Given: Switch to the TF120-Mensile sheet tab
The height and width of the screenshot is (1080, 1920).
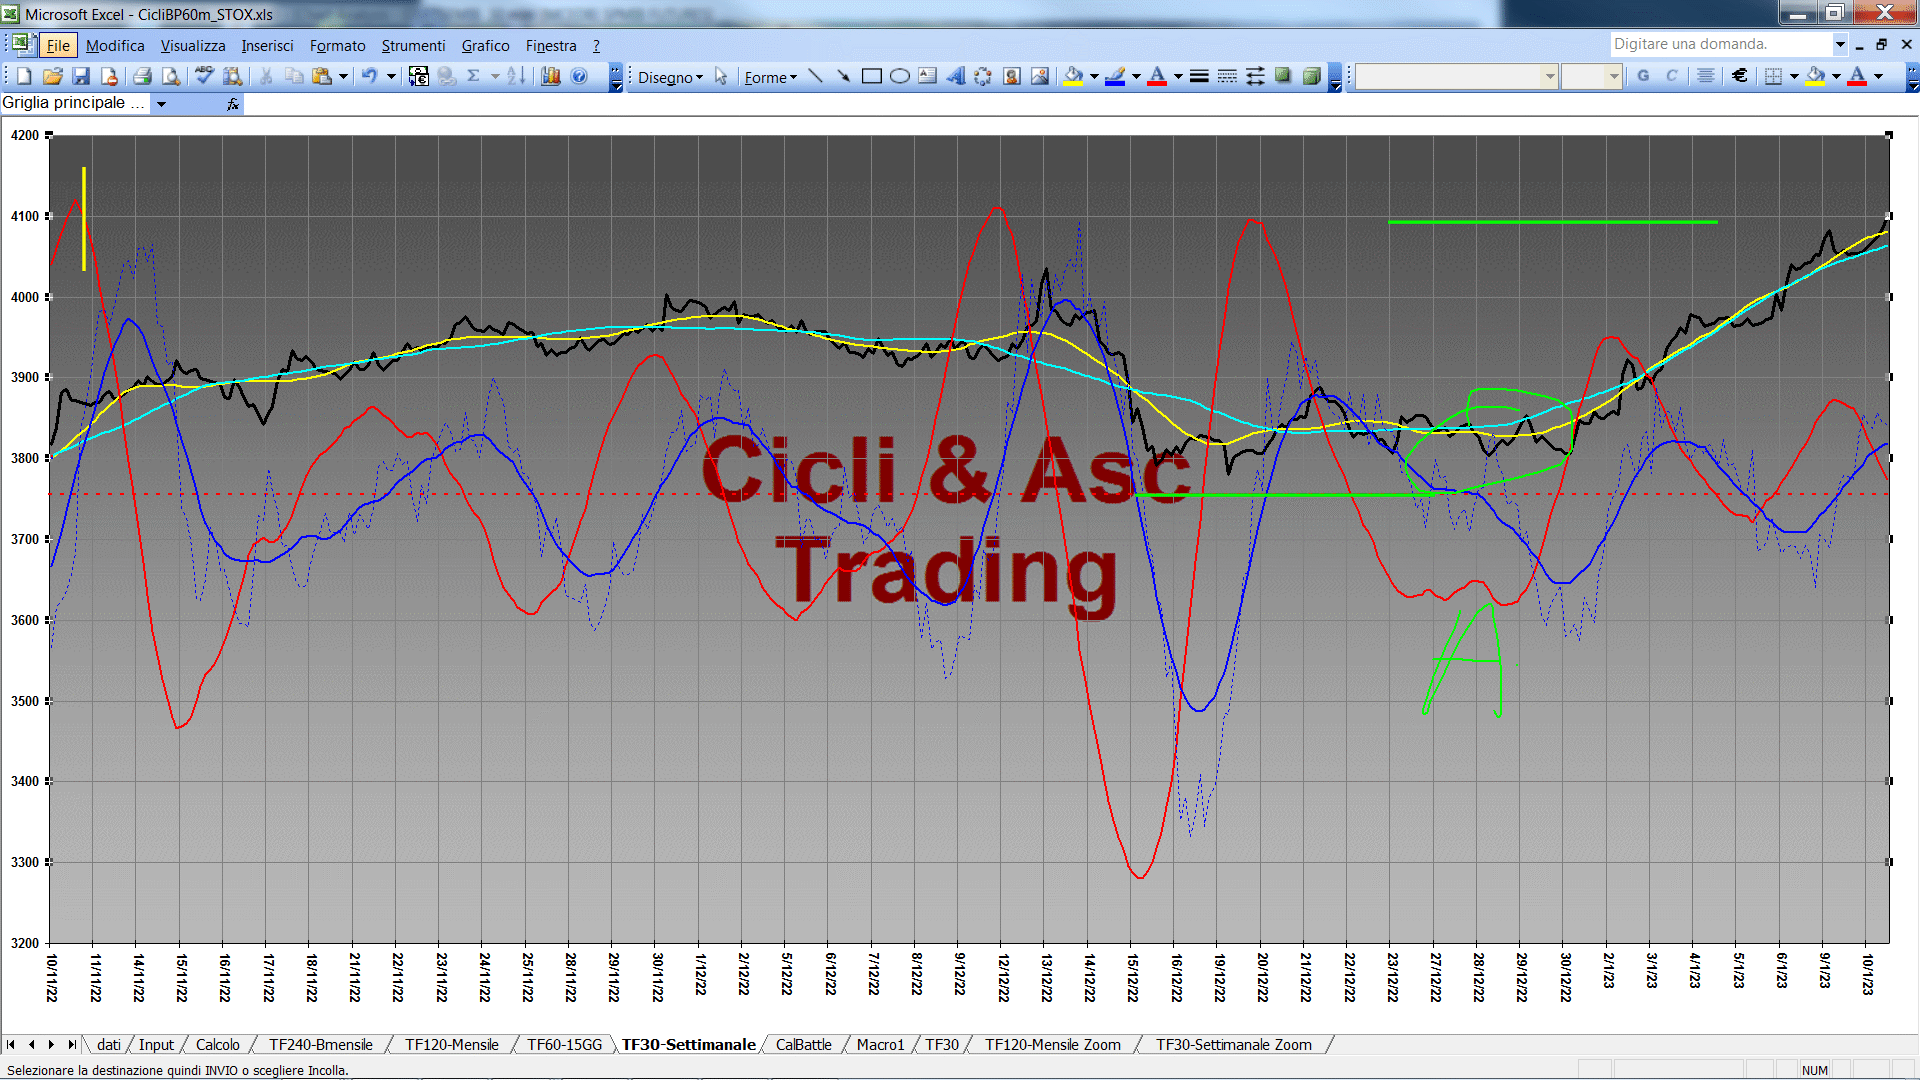Looking at the screenshot, I should coord(451,1045).
